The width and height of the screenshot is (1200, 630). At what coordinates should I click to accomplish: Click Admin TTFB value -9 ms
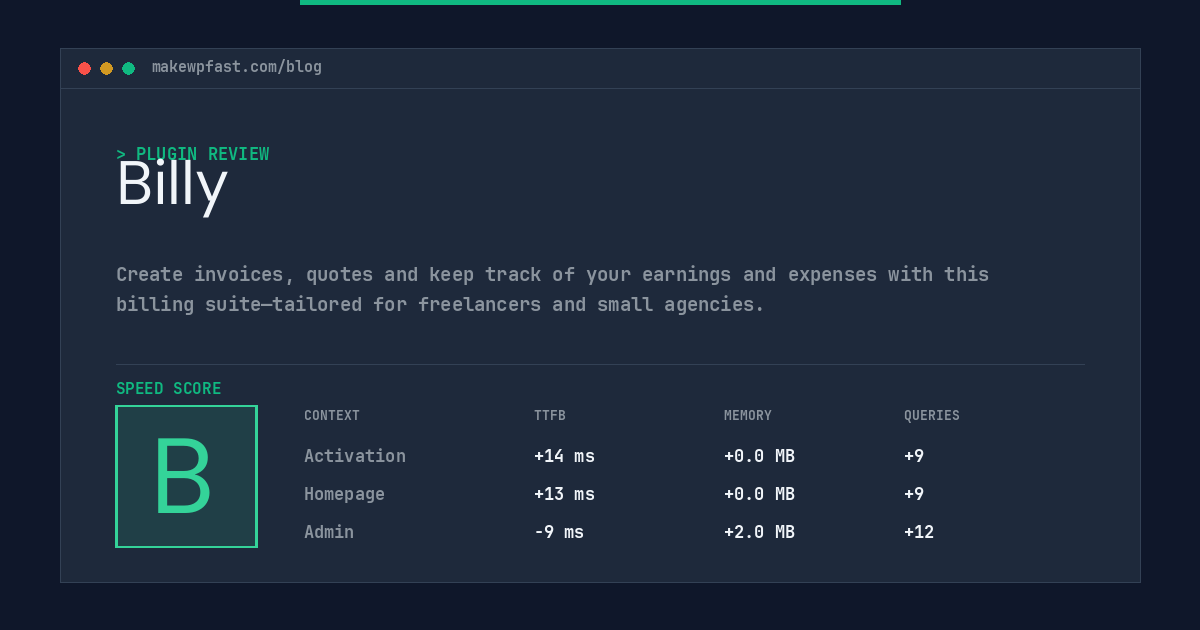coord(559,532)
